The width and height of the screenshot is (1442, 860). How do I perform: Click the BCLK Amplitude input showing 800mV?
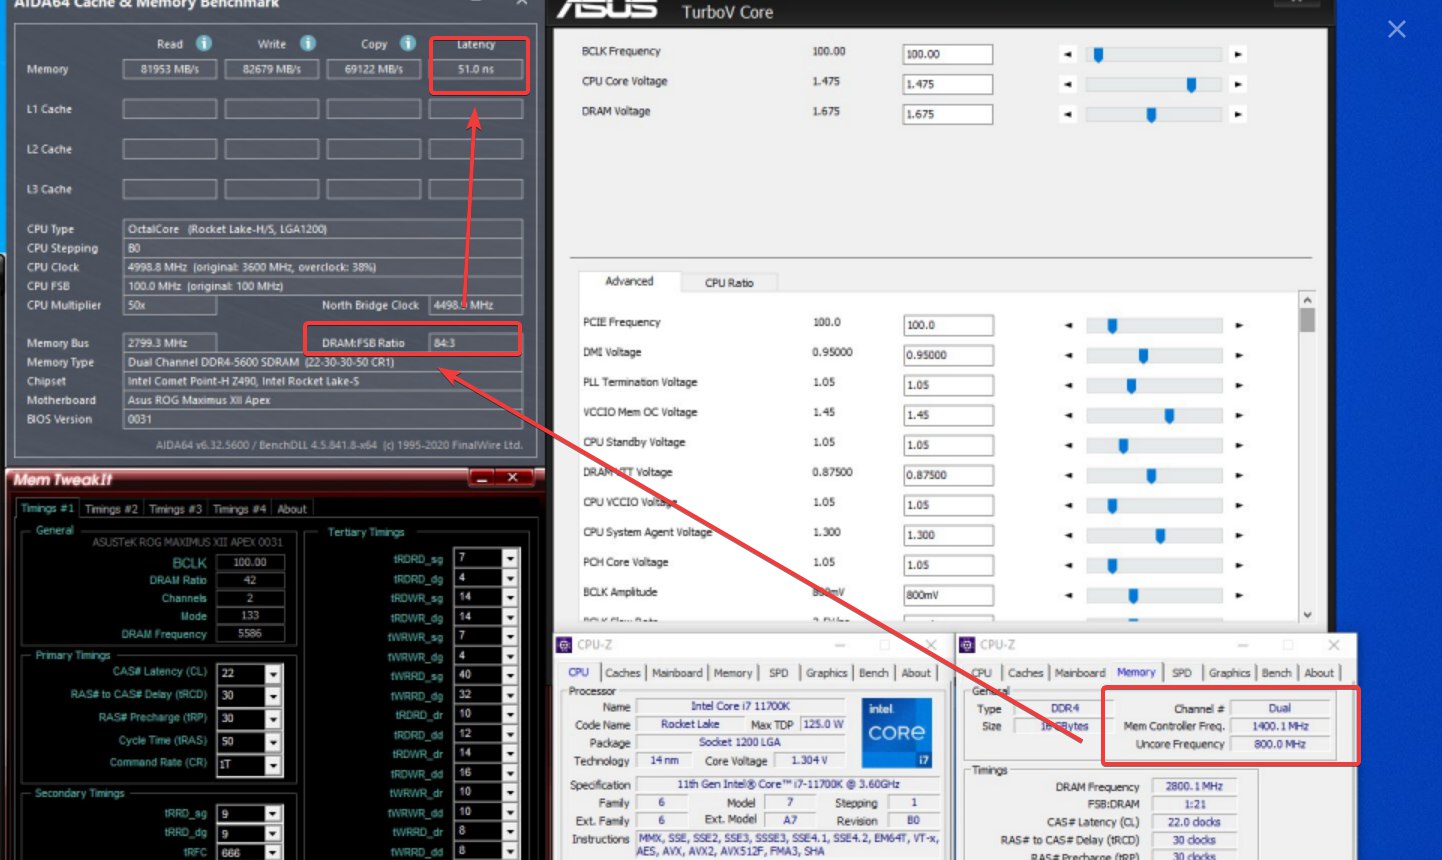[948, 595]
